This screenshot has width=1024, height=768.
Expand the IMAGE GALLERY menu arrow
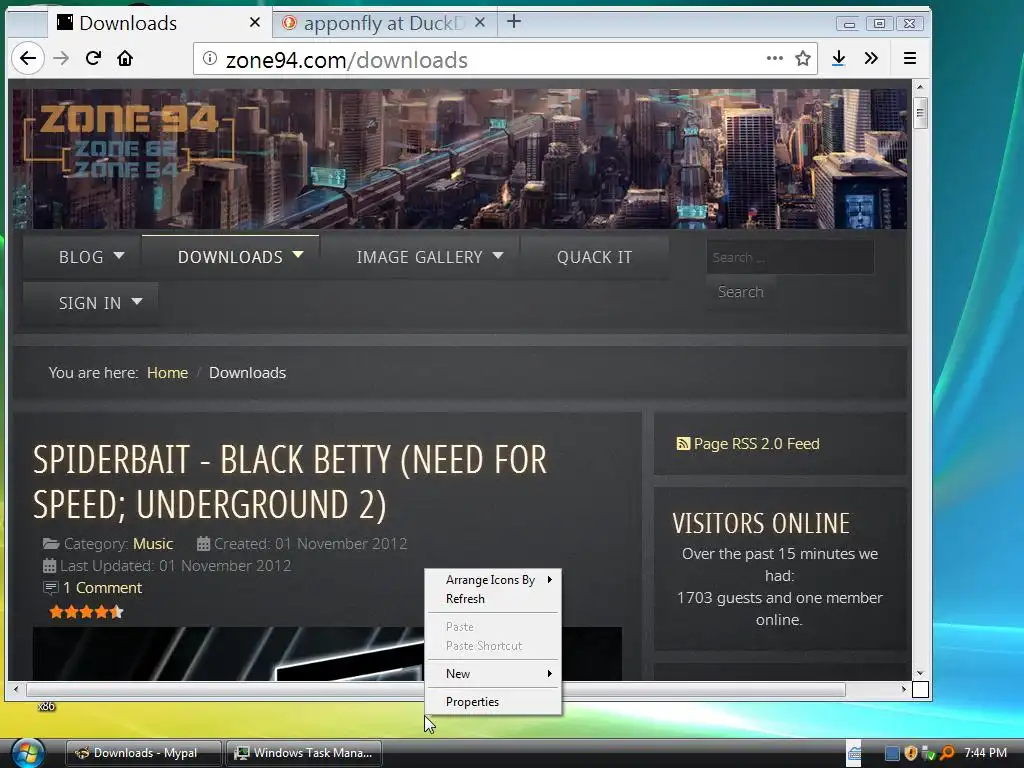(498, 255)
